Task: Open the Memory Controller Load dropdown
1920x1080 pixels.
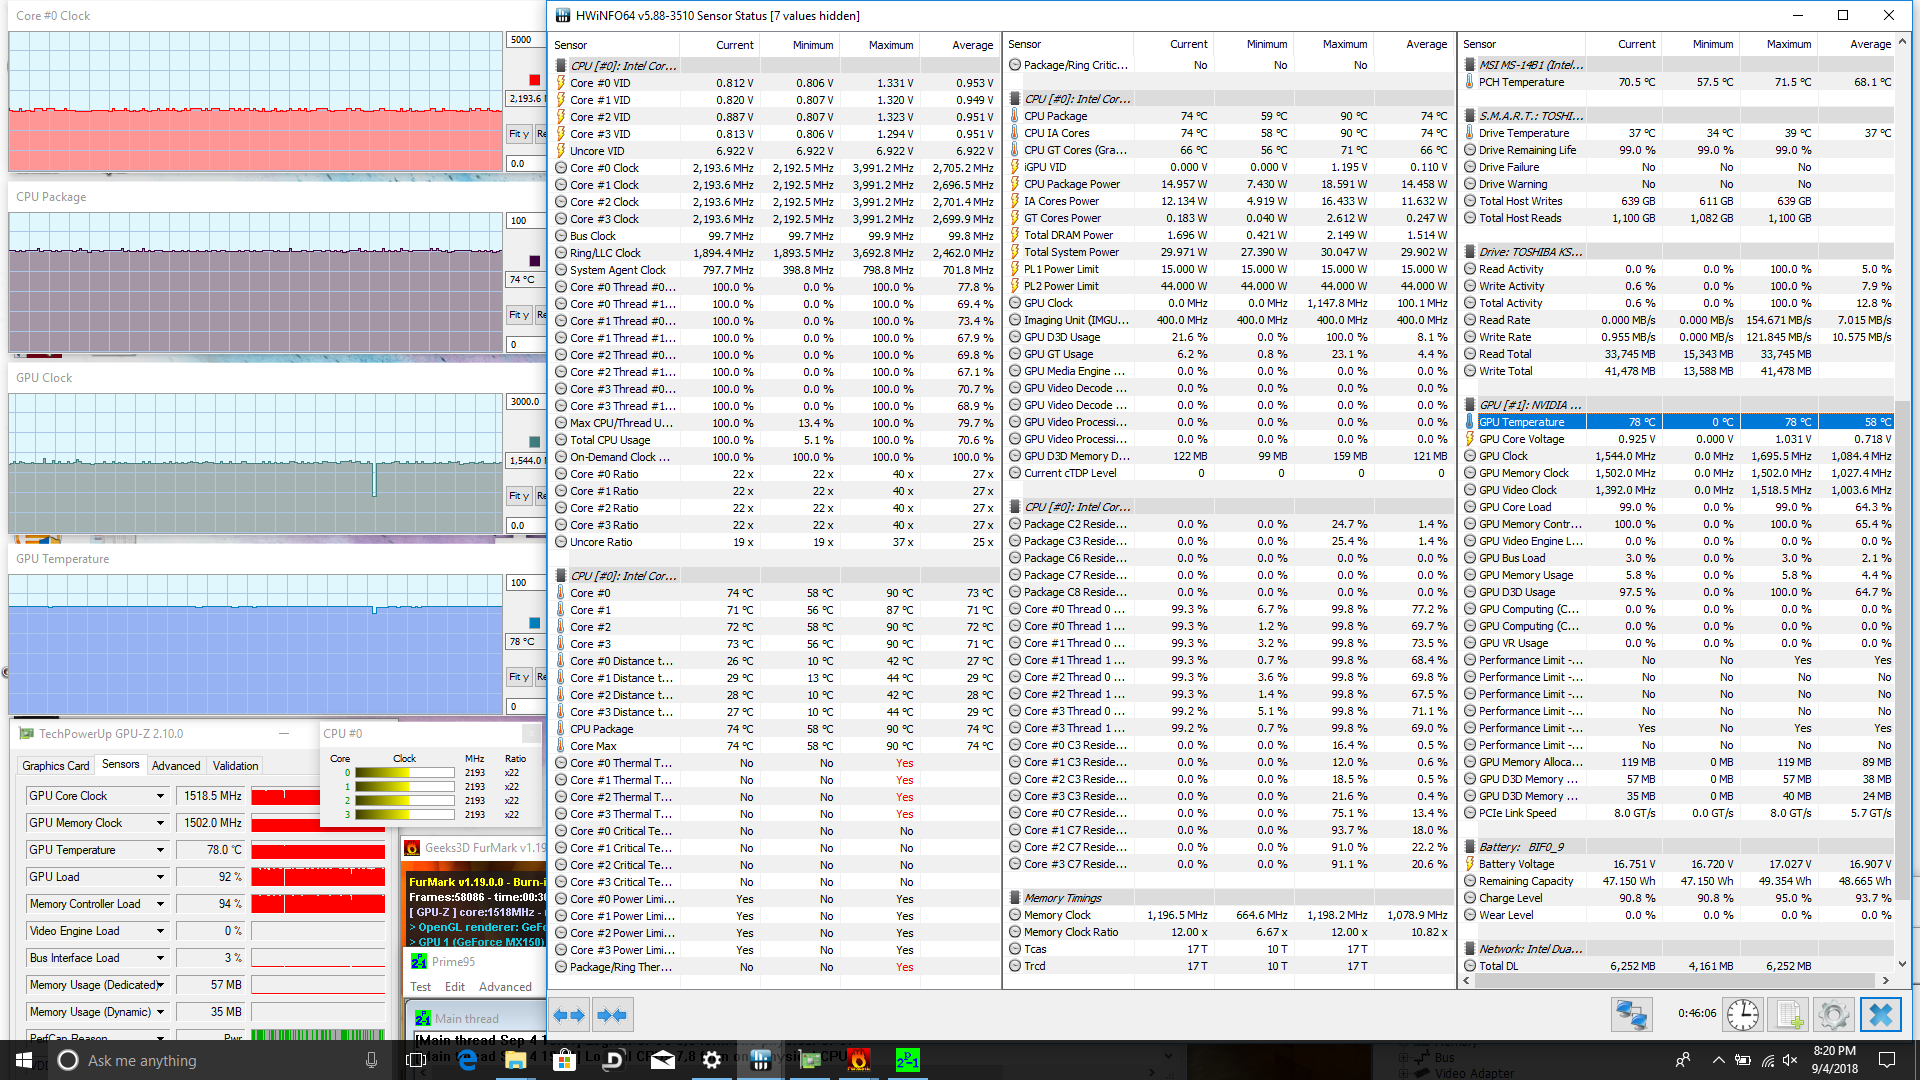Action: [x=160, y=904]
